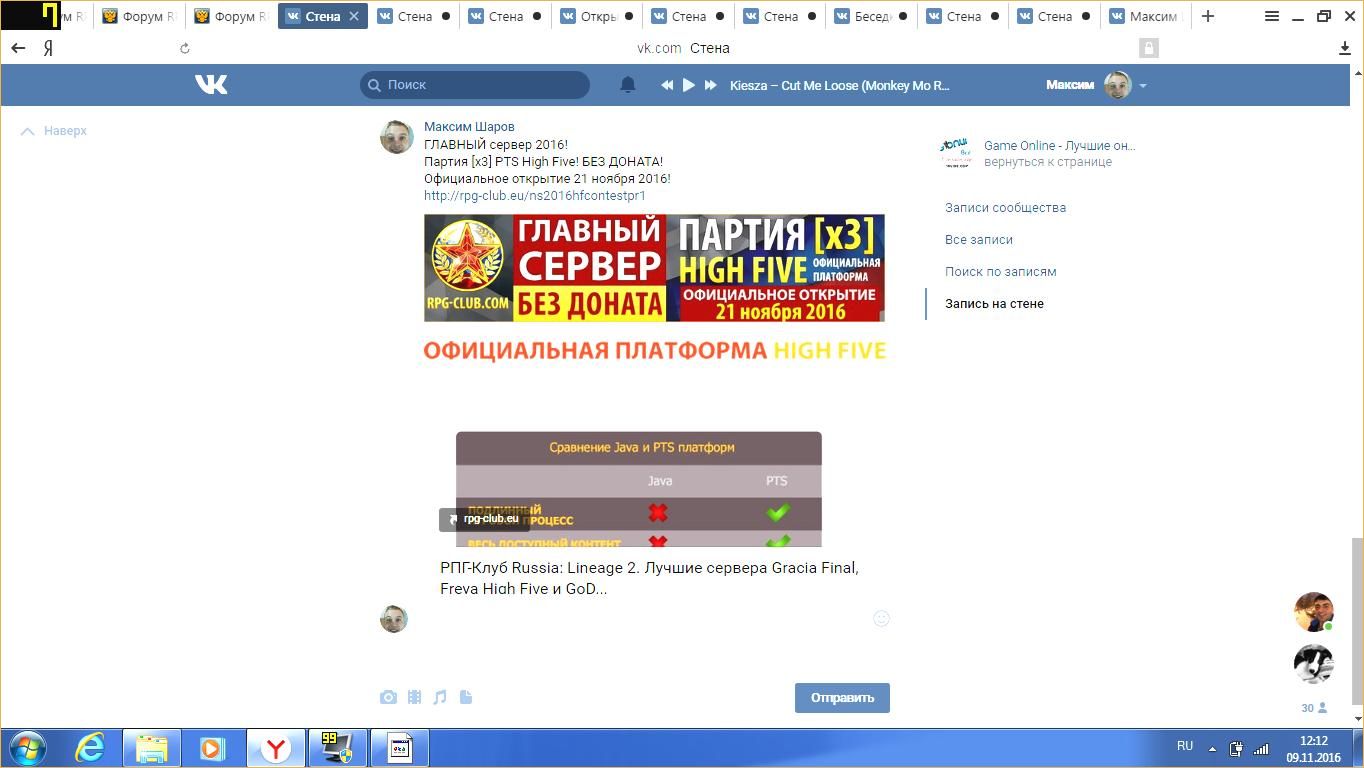Attach audio using the music note icon

point(440,697)
